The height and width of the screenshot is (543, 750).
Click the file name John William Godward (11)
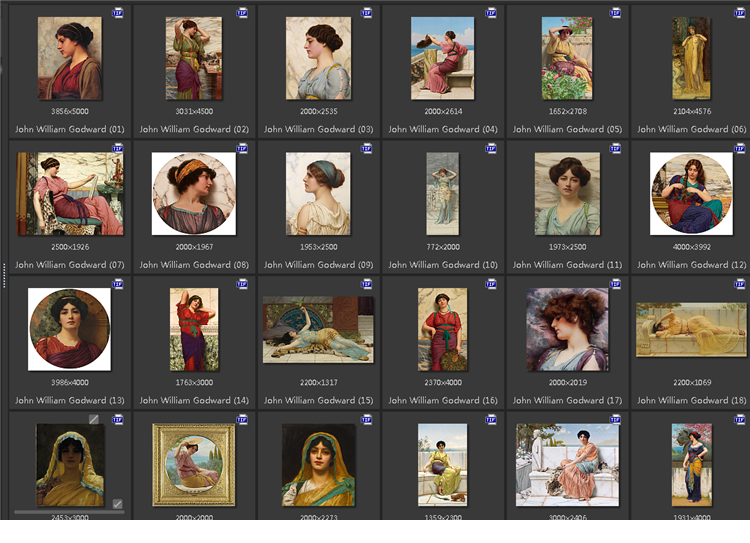coord(567,265)
